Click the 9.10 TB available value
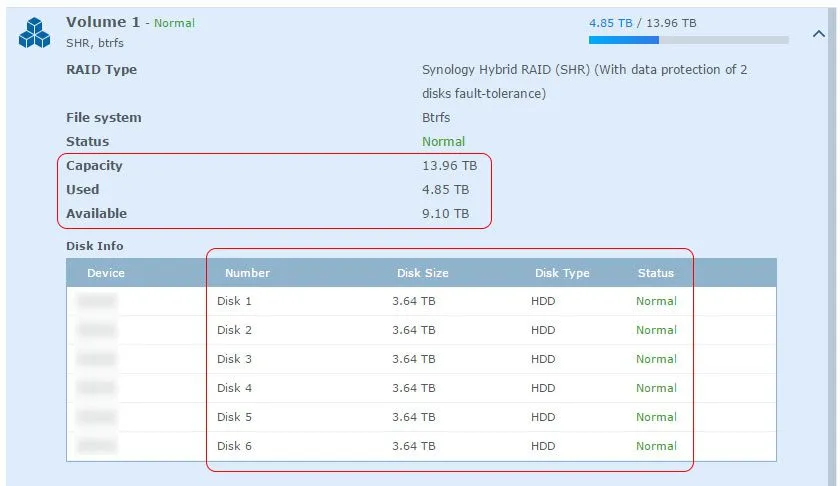This screenshot has width=840, height=486. (445, 213)
